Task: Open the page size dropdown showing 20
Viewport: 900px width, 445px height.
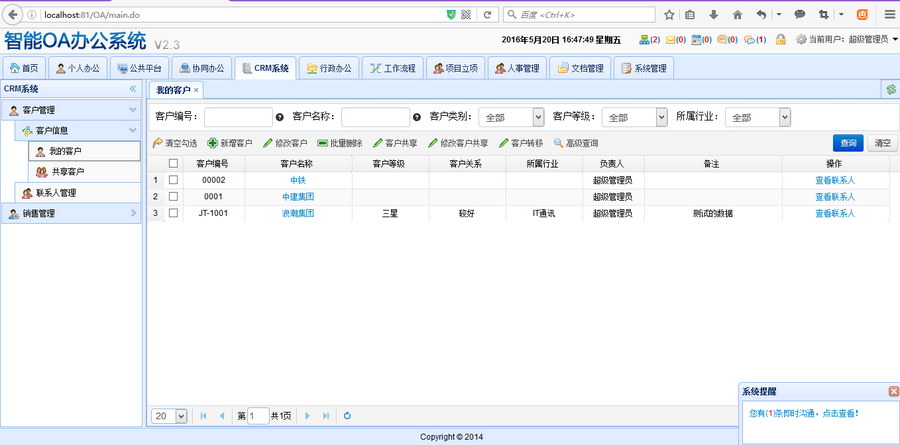Action: point(169,416)
